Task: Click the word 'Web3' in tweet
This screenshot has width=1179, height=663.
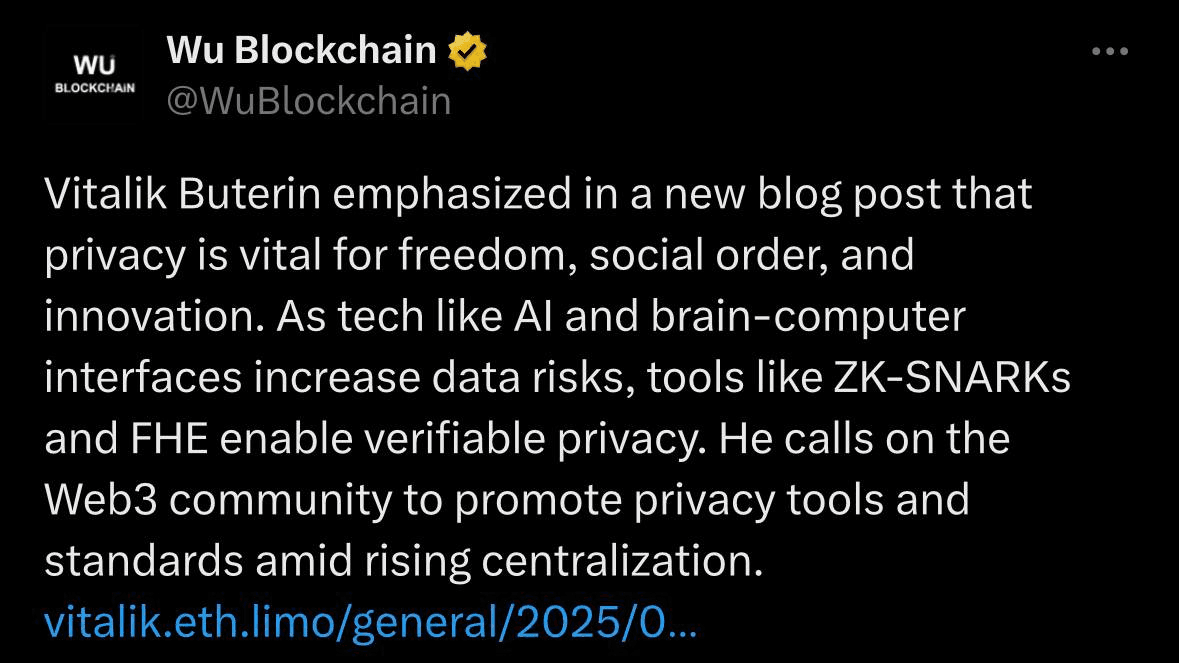Action: click(x=101, y=500)
